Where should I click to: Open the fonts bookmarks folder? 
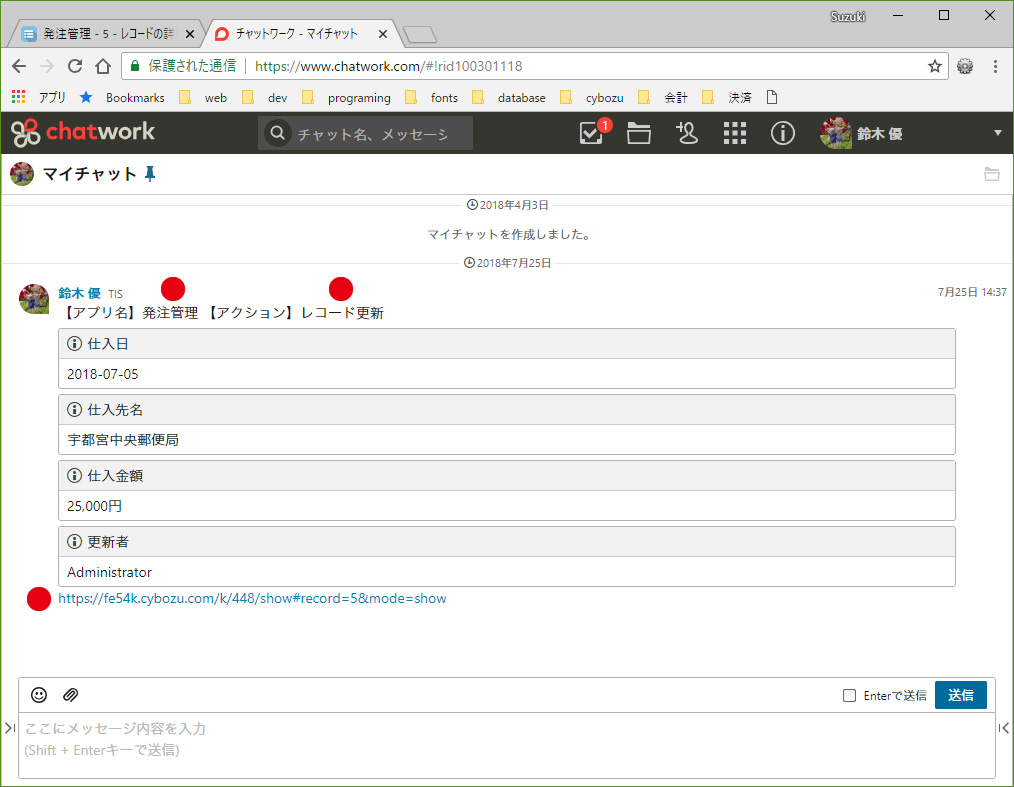pyautogui.click(x=431, y=97)
